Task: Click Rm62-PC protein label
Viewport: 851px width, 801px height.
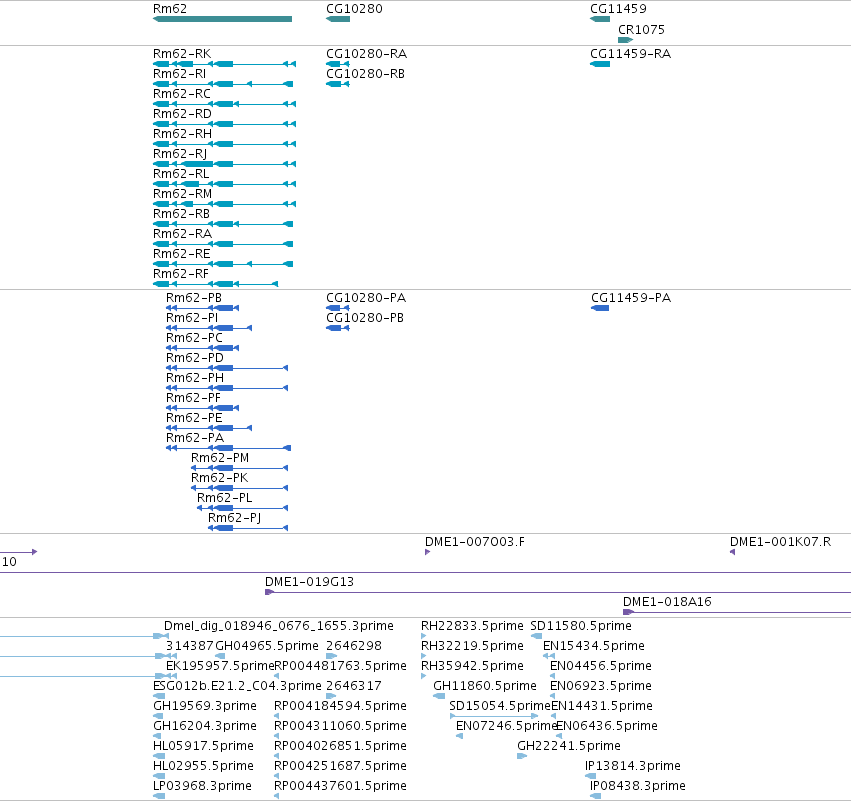Action: 194,338
